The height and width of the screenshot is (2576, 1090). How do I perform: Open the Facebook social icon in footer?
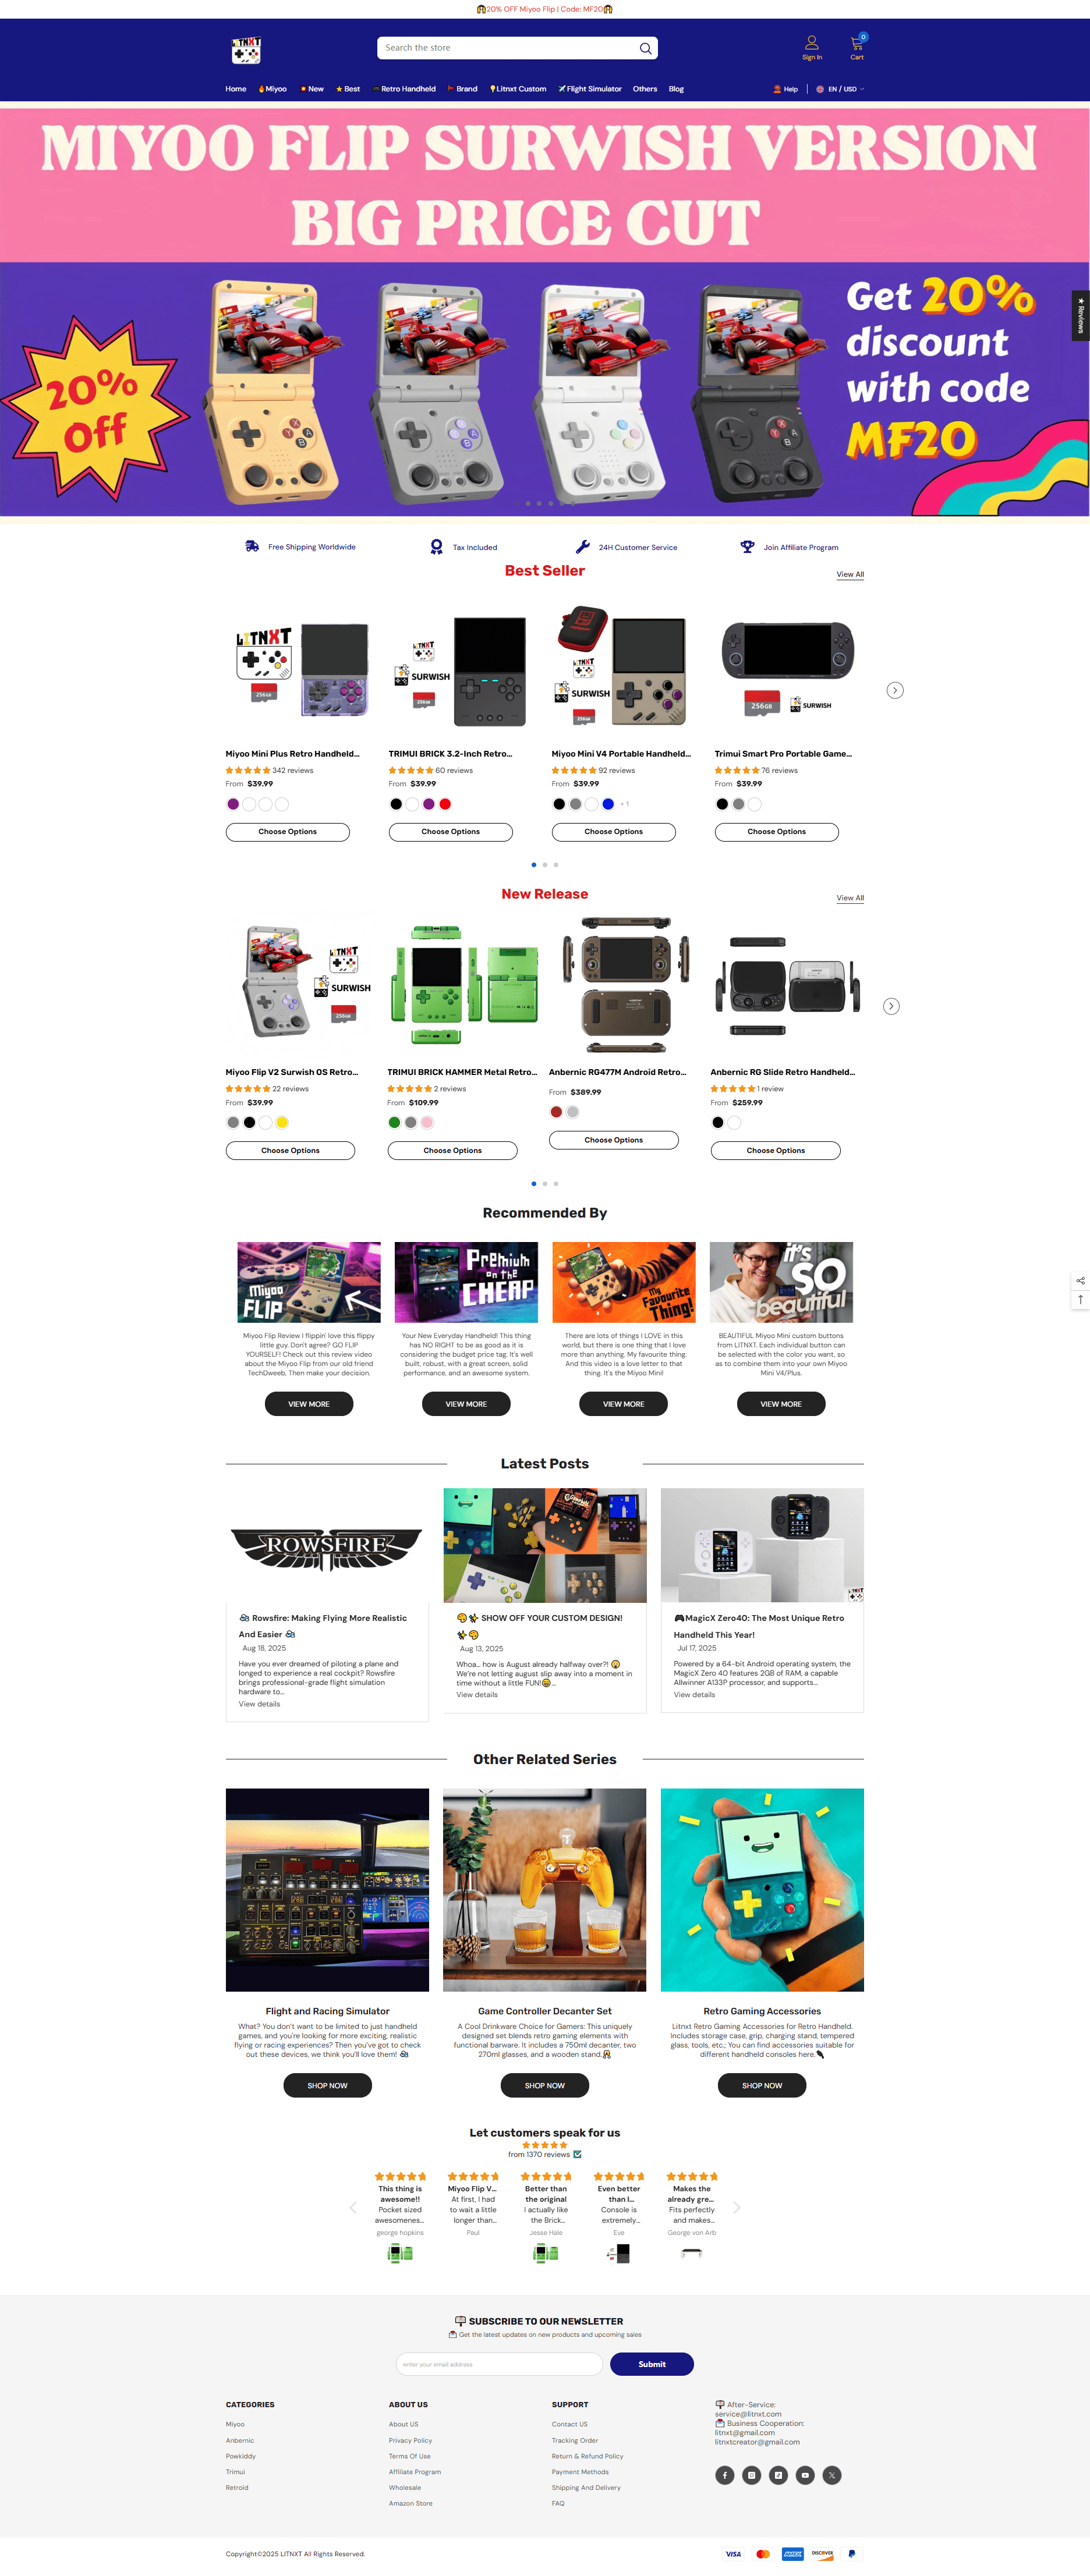[724, 2475]
